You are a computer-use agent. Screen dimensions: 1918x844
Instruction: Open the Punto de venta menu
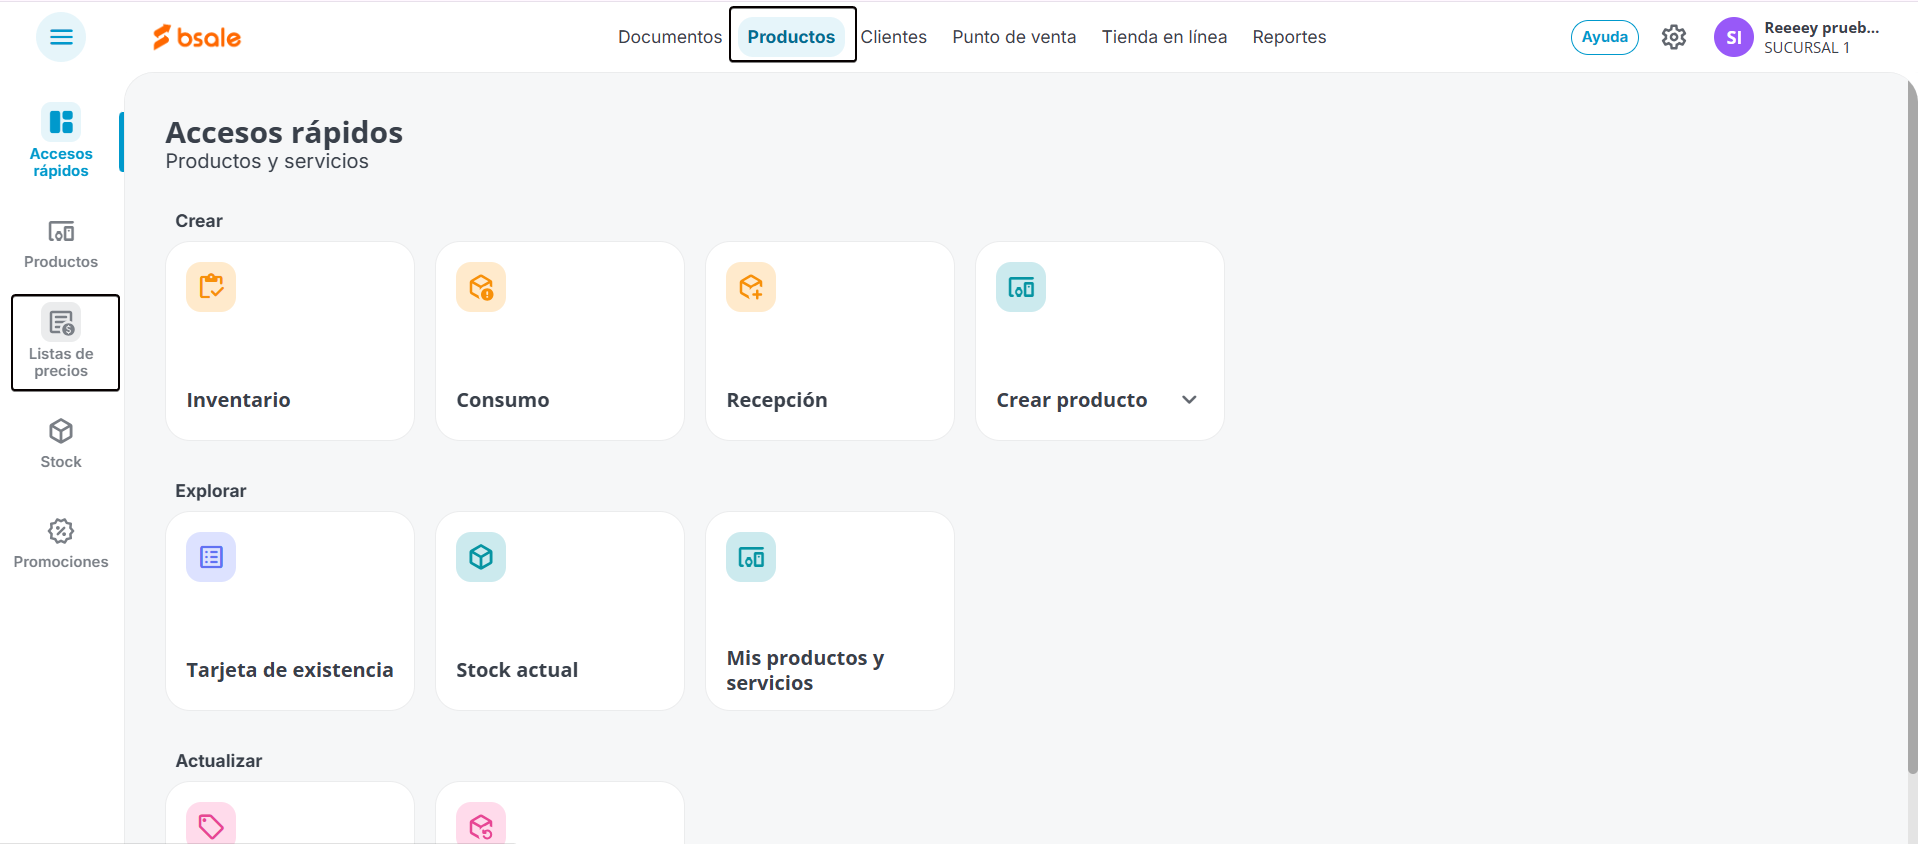[1014, 37]
